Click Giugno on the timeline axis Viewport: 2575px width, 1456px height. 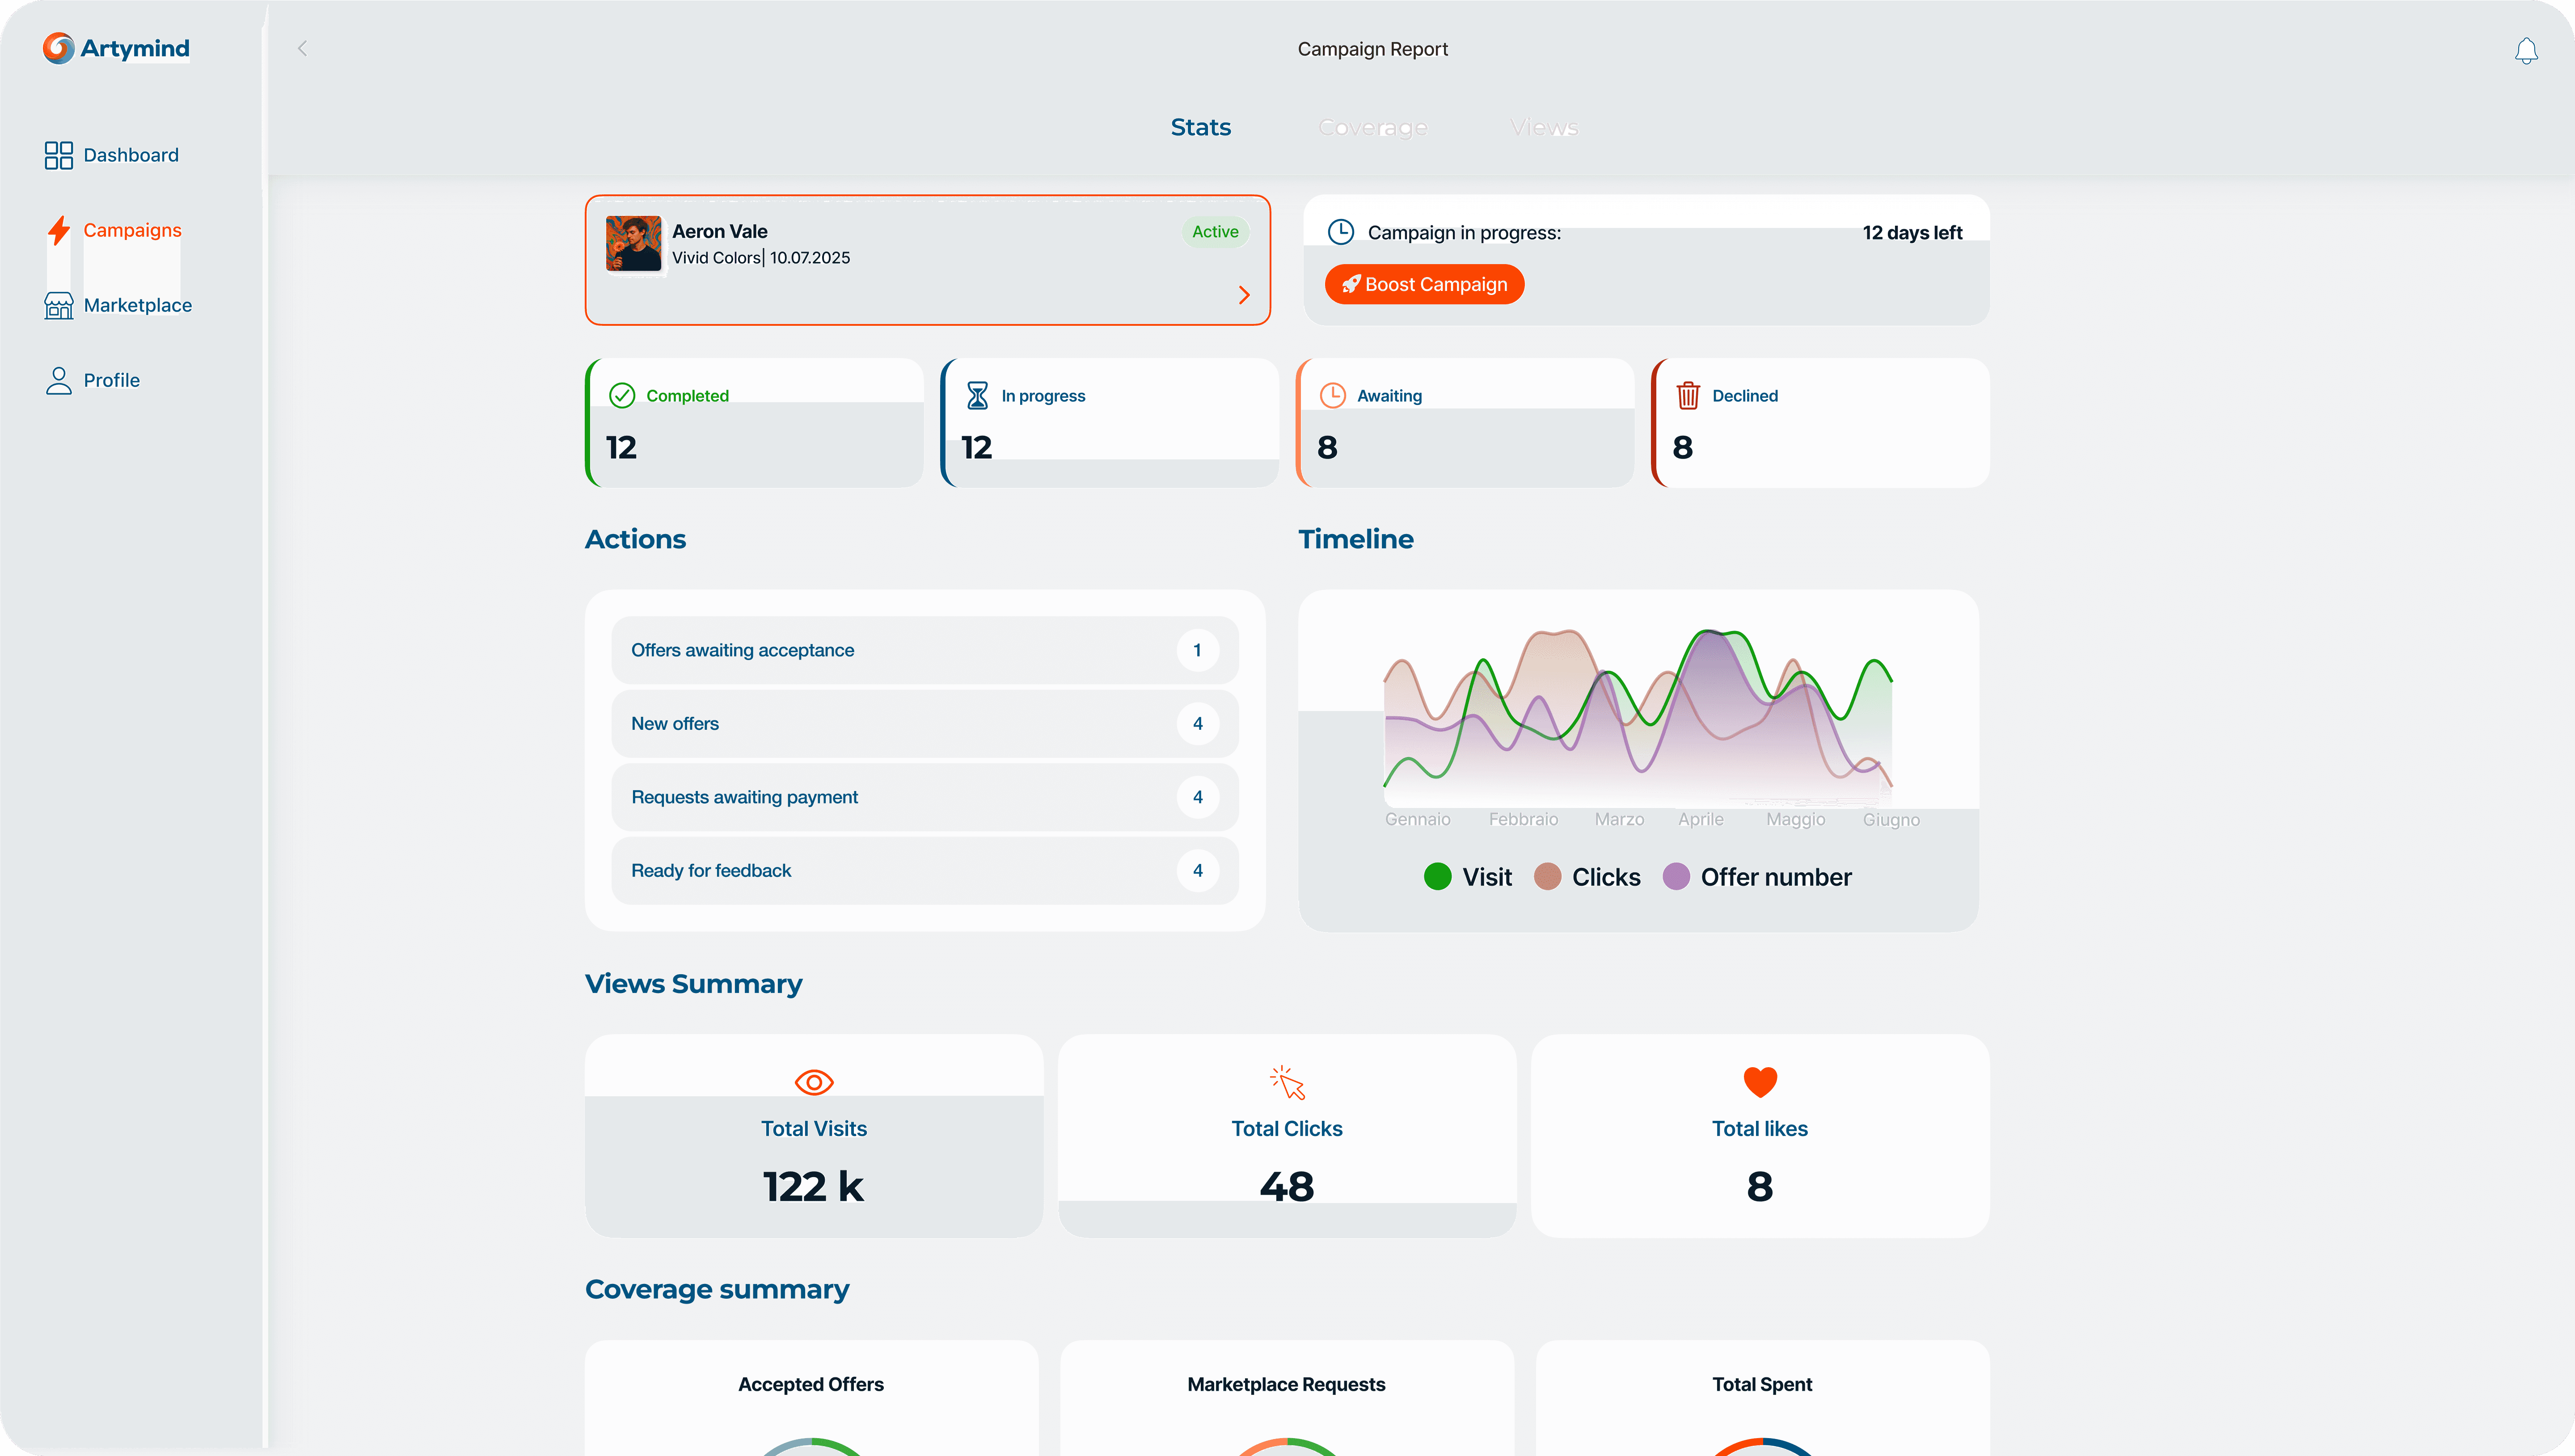(x=1891, y=820)
